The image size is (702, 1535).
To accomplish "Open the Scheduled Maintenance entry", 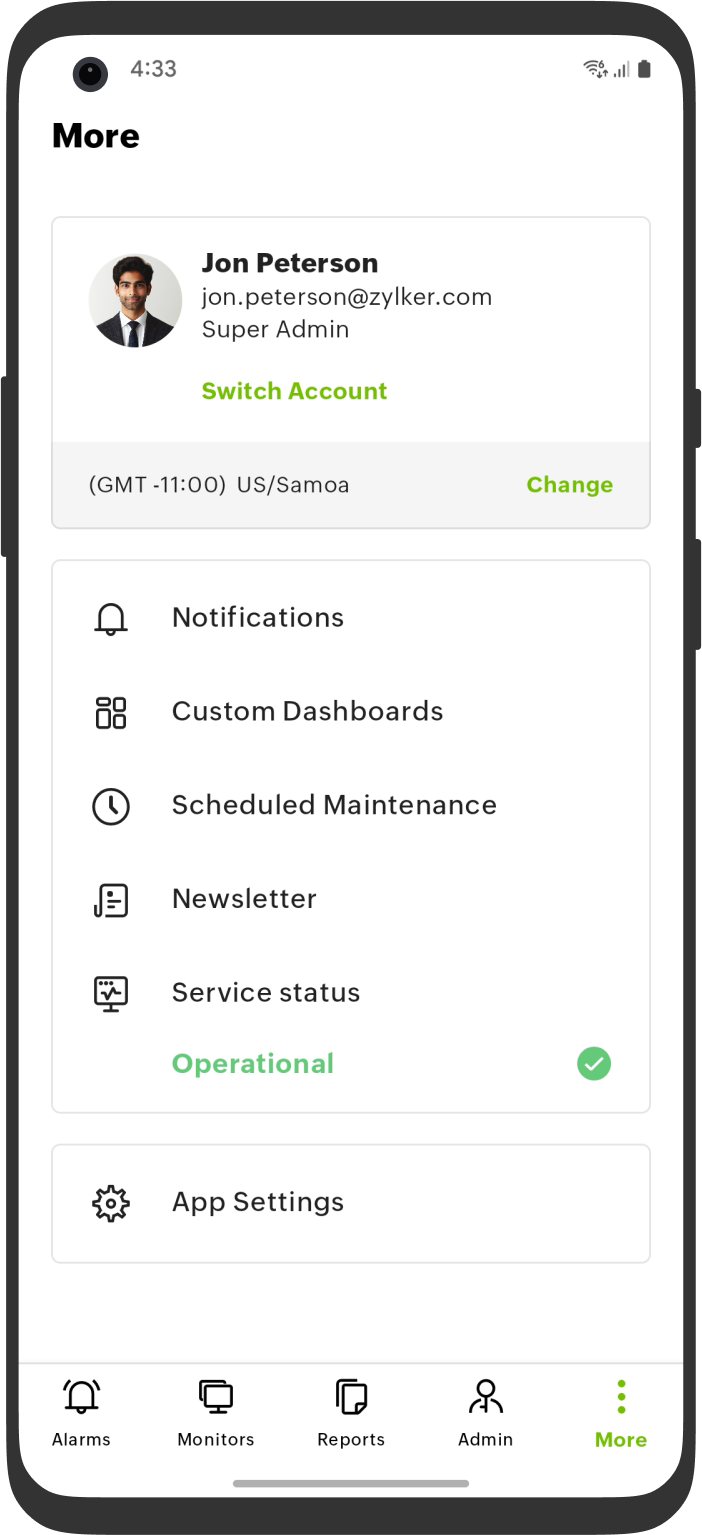I will click(334, 805).
